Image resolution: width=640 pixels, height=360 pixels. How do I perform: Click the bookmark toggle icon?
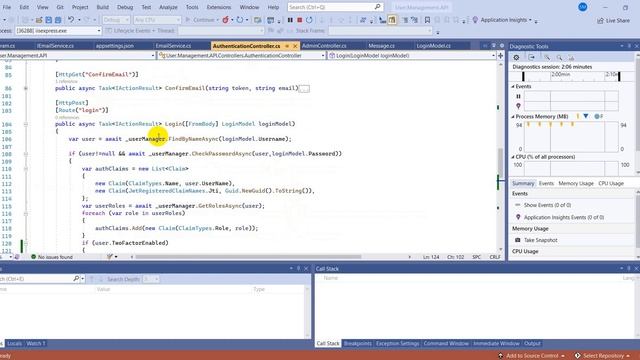[x=427, y=20]
